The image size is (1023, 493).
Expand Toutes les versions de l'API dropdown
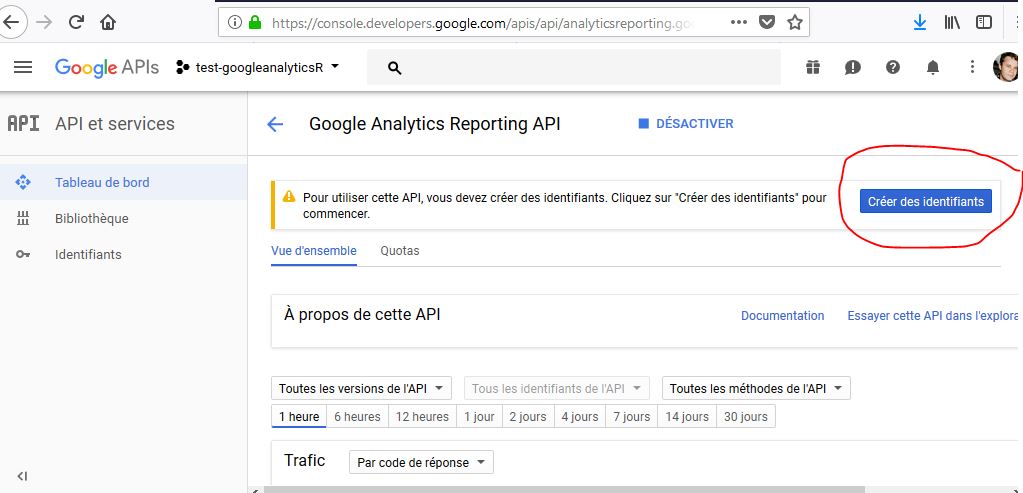(361, 389)
